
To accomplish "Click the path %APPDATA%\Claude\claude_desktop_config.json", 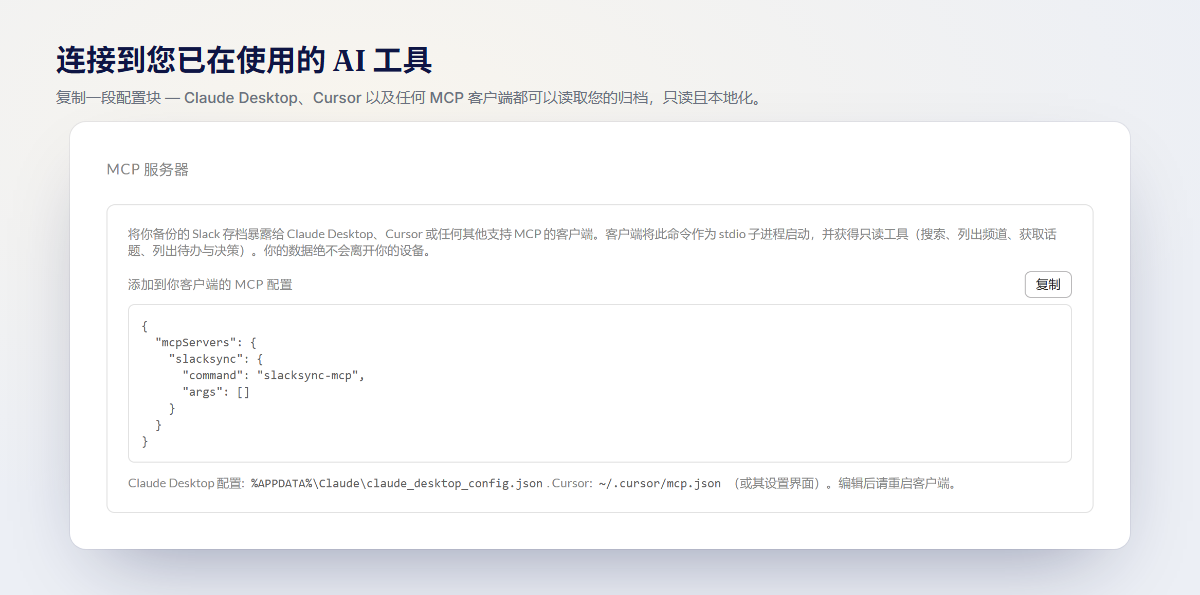I will (397, 483).
